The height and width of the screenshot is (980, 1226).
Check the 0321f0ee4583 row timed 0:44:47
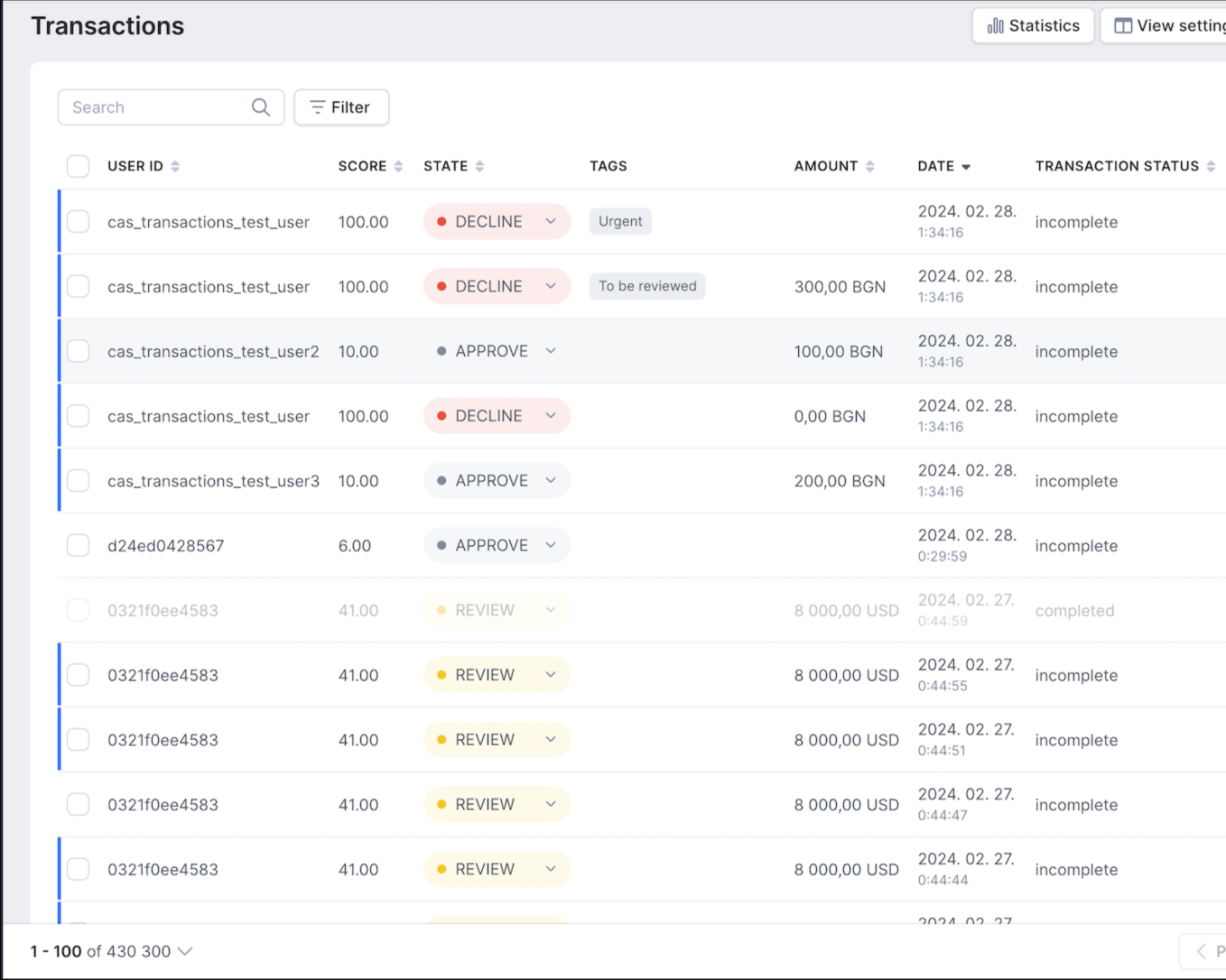click(78, 805)
